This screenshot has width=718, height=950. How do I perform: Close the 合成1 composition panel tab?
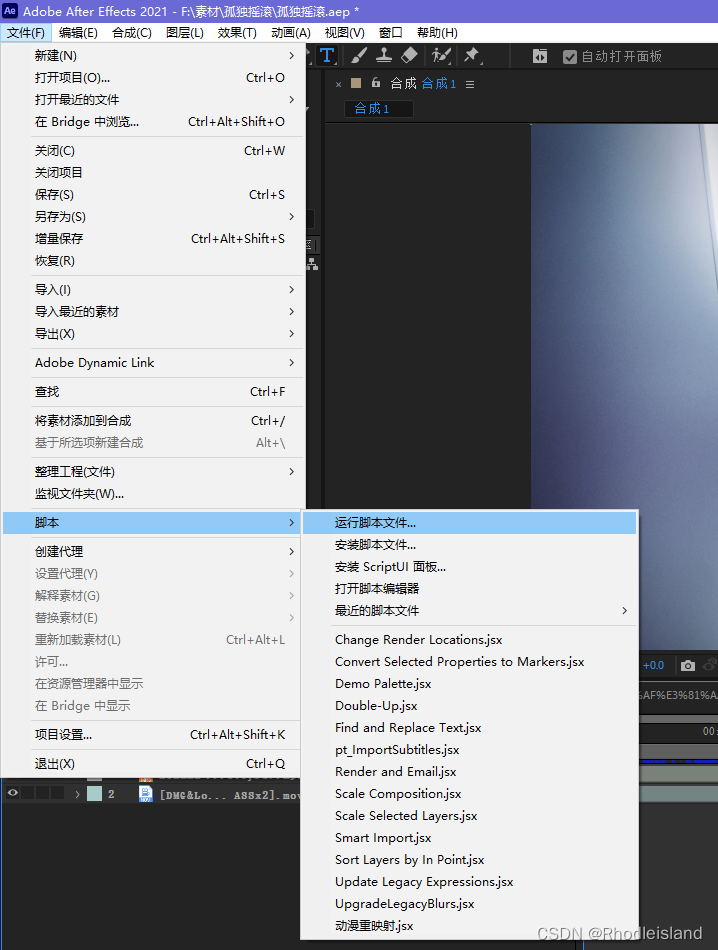338,84
